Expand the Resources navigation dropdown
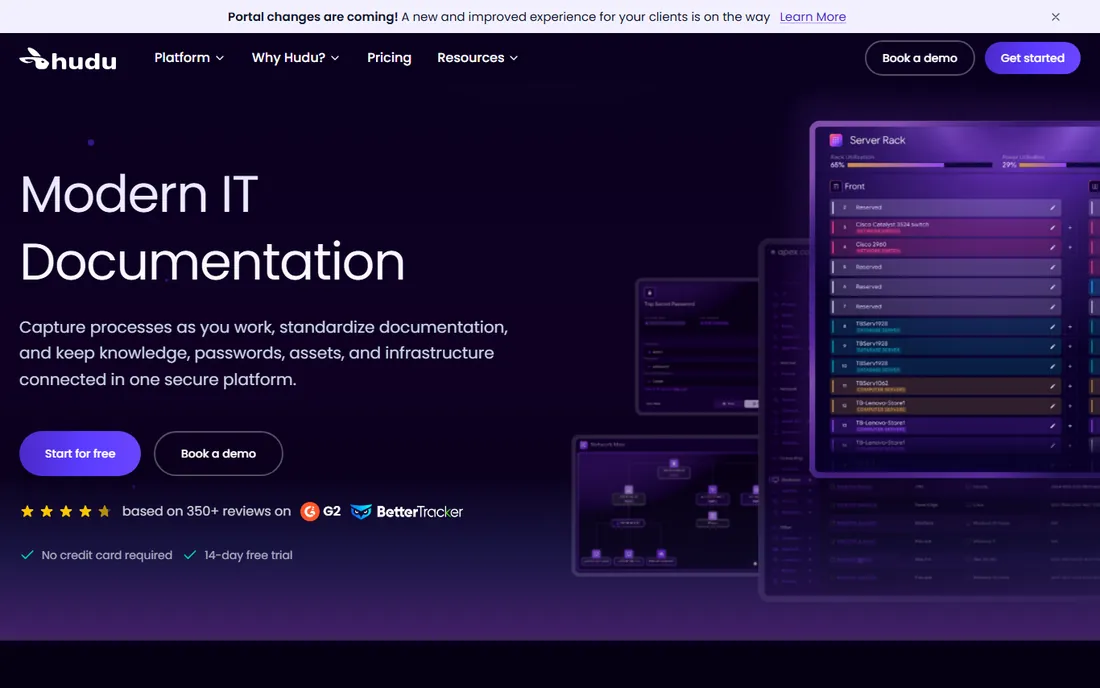The height and width of the screenshot is (688, 1100). coord(477,58)
